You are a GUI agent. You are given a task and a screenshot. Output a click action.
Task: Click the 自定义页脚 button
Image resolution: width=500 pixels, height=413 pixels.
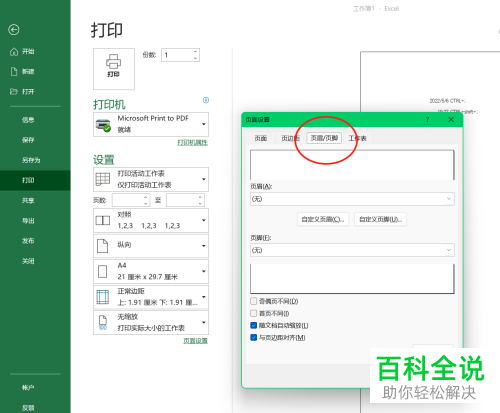[x=380, y=219]
